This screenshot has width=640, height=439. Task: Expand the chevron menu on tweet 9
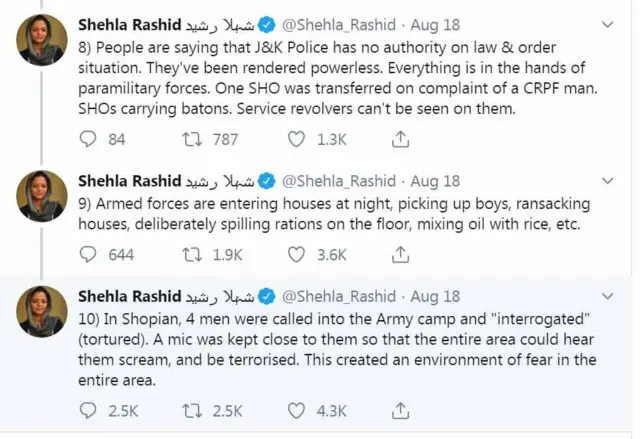tap(610, 182)
